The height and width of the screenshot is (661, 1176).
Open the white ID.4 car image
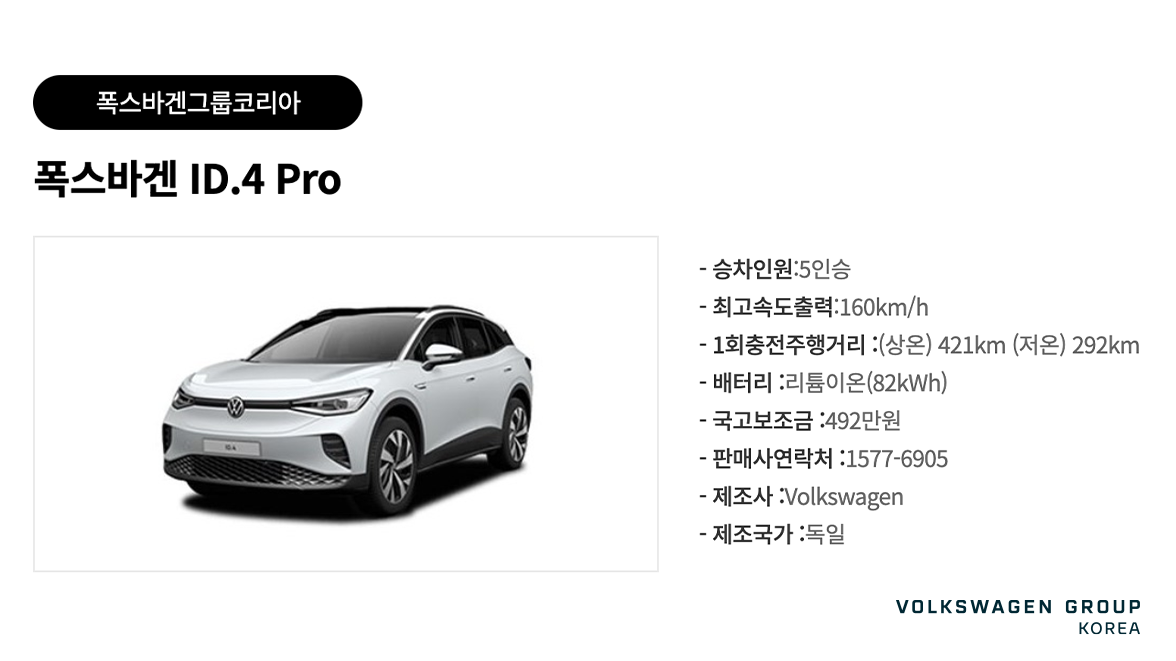[346, 404]
